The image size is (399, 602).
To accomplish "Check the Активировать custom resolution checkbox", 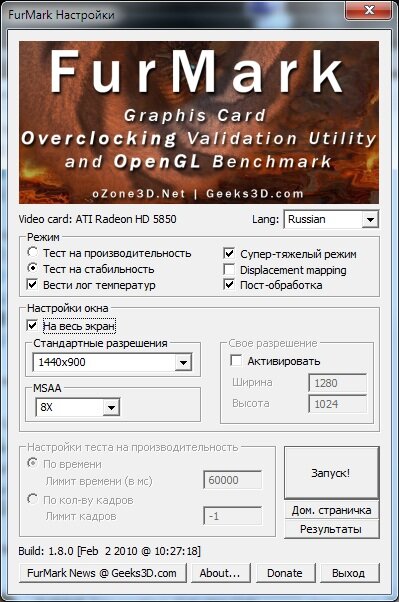I will (x=236, y=361).
